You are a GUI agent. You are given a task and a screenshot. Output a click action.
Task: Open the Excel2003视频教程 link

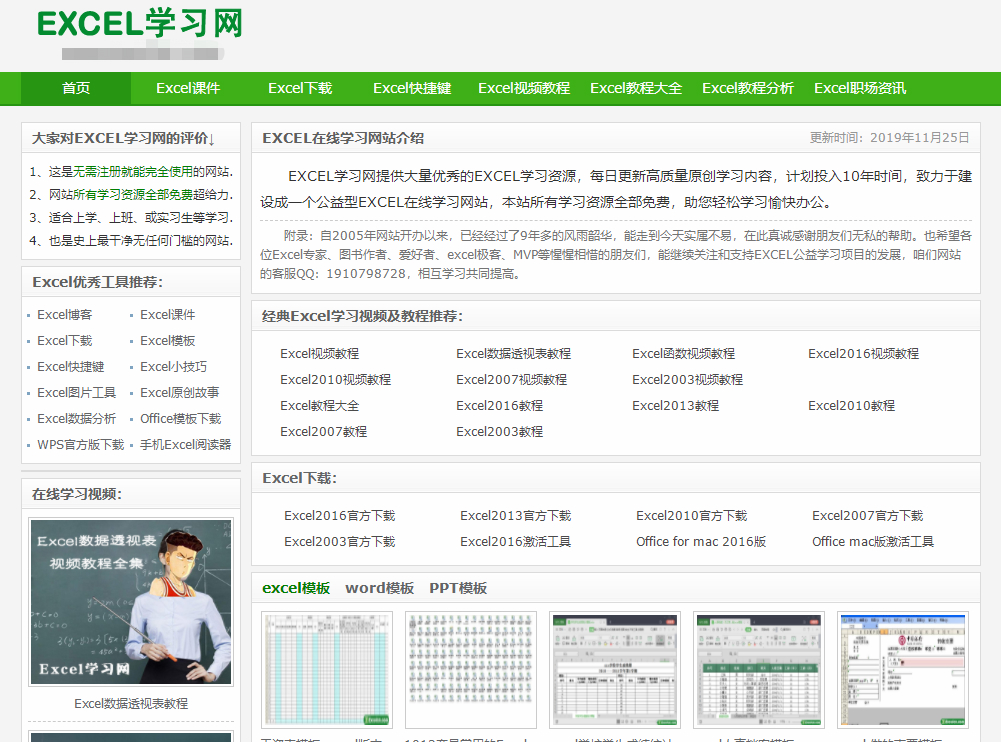point(688,380)
